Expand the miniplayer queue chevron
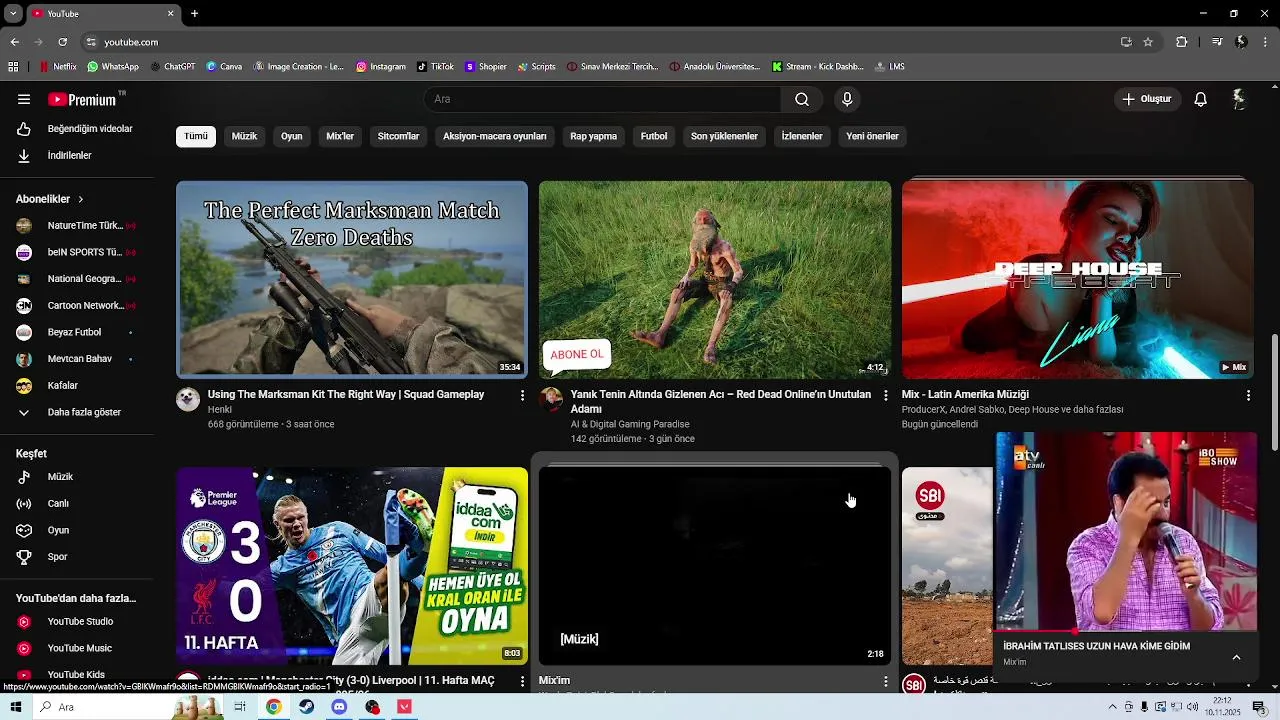This screenshot has width=1280, height=720. [x=1236, y=657]
